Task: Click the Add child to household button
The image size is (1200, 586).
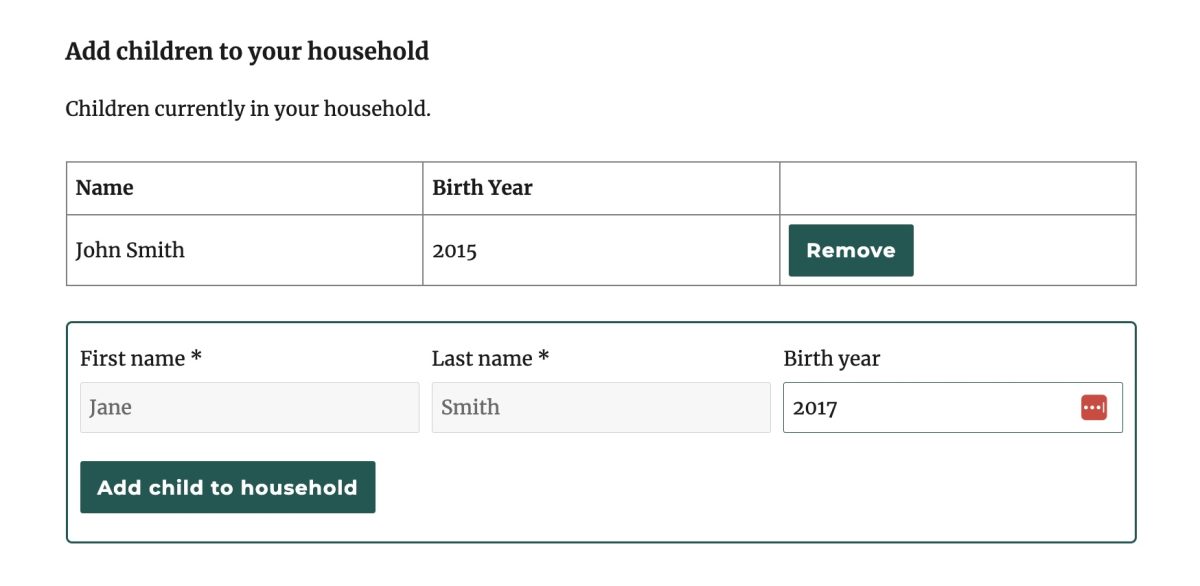Action: (227, 487)
